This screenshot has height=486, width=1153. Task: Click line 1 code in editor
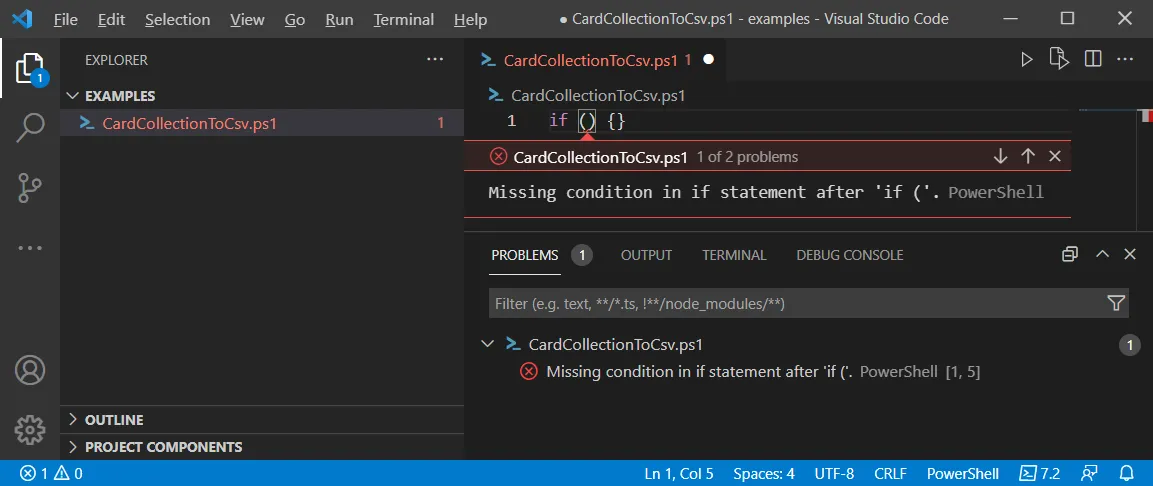587,121
